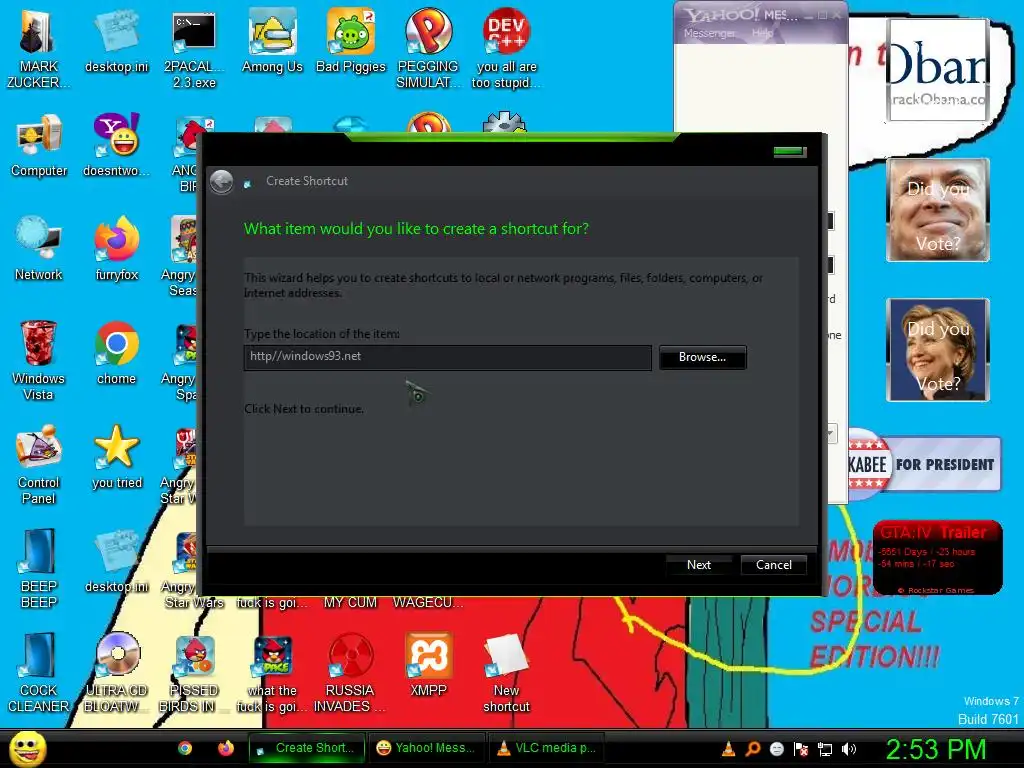
Task: Switch to Yahoo! Mess... taskbar item
Action: tap(427, 748)
